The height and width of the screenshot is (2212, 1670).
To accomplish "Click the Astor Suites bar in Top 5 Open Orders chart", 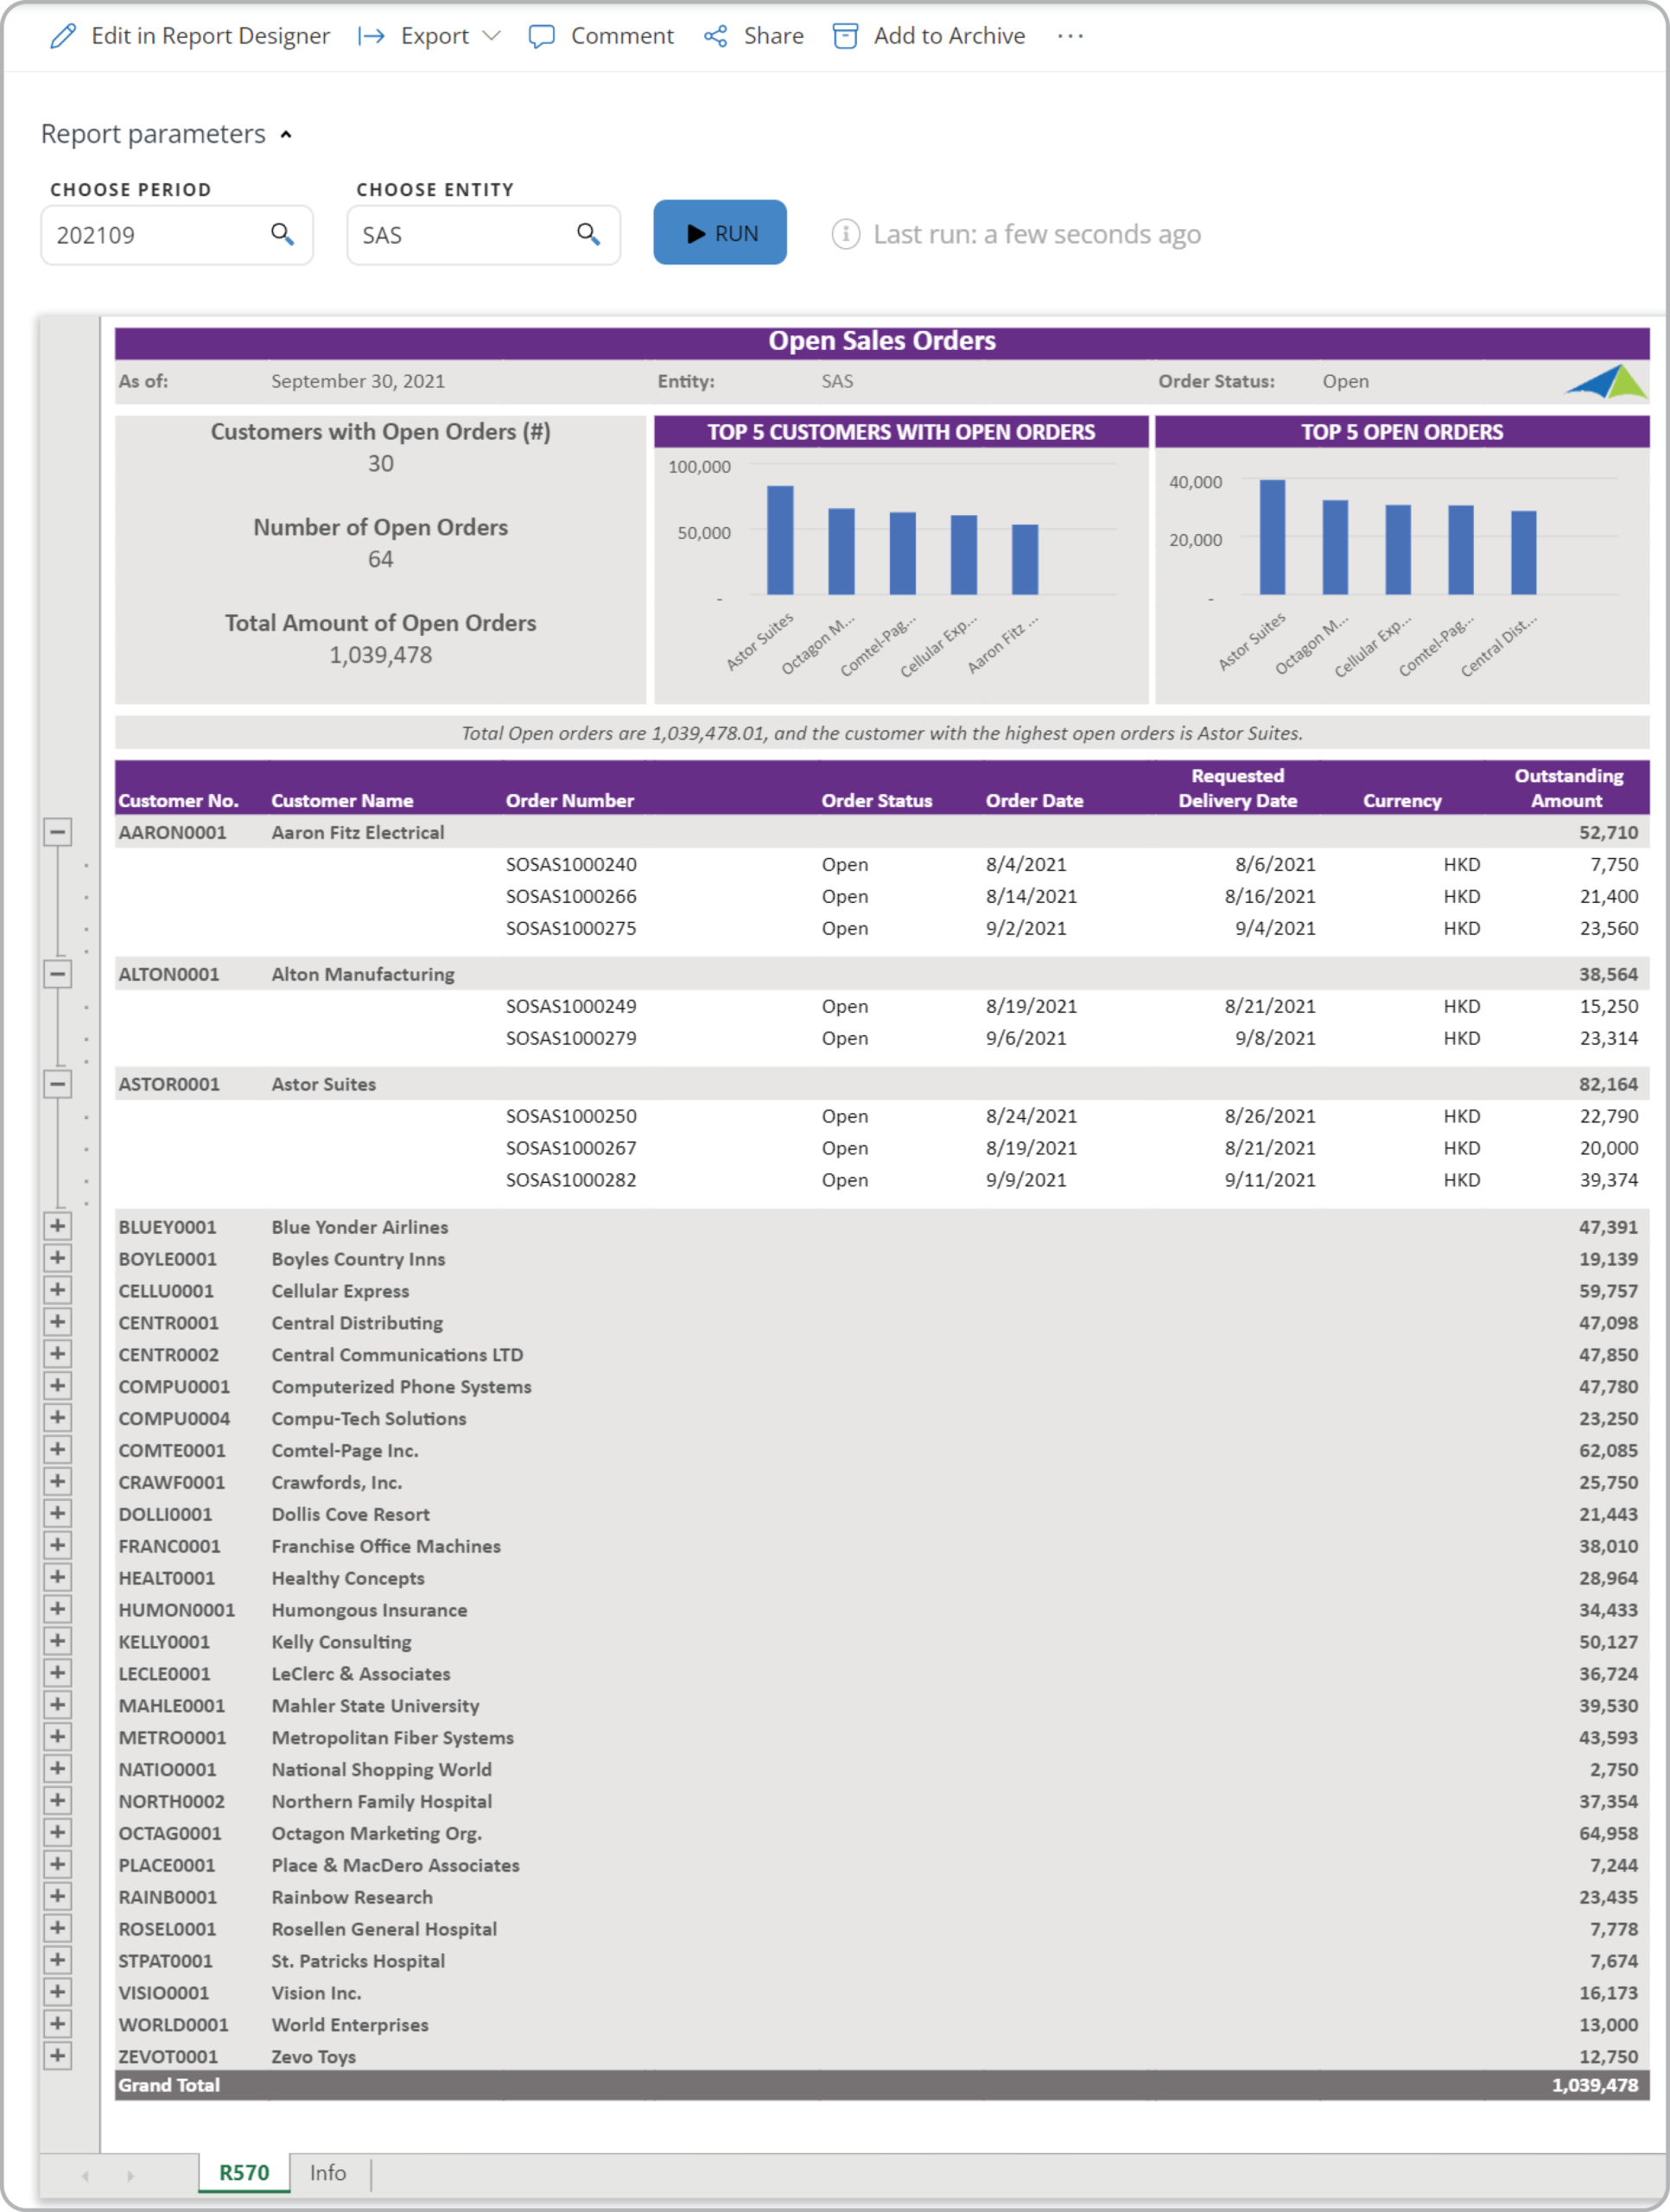I will (1272, 538).
